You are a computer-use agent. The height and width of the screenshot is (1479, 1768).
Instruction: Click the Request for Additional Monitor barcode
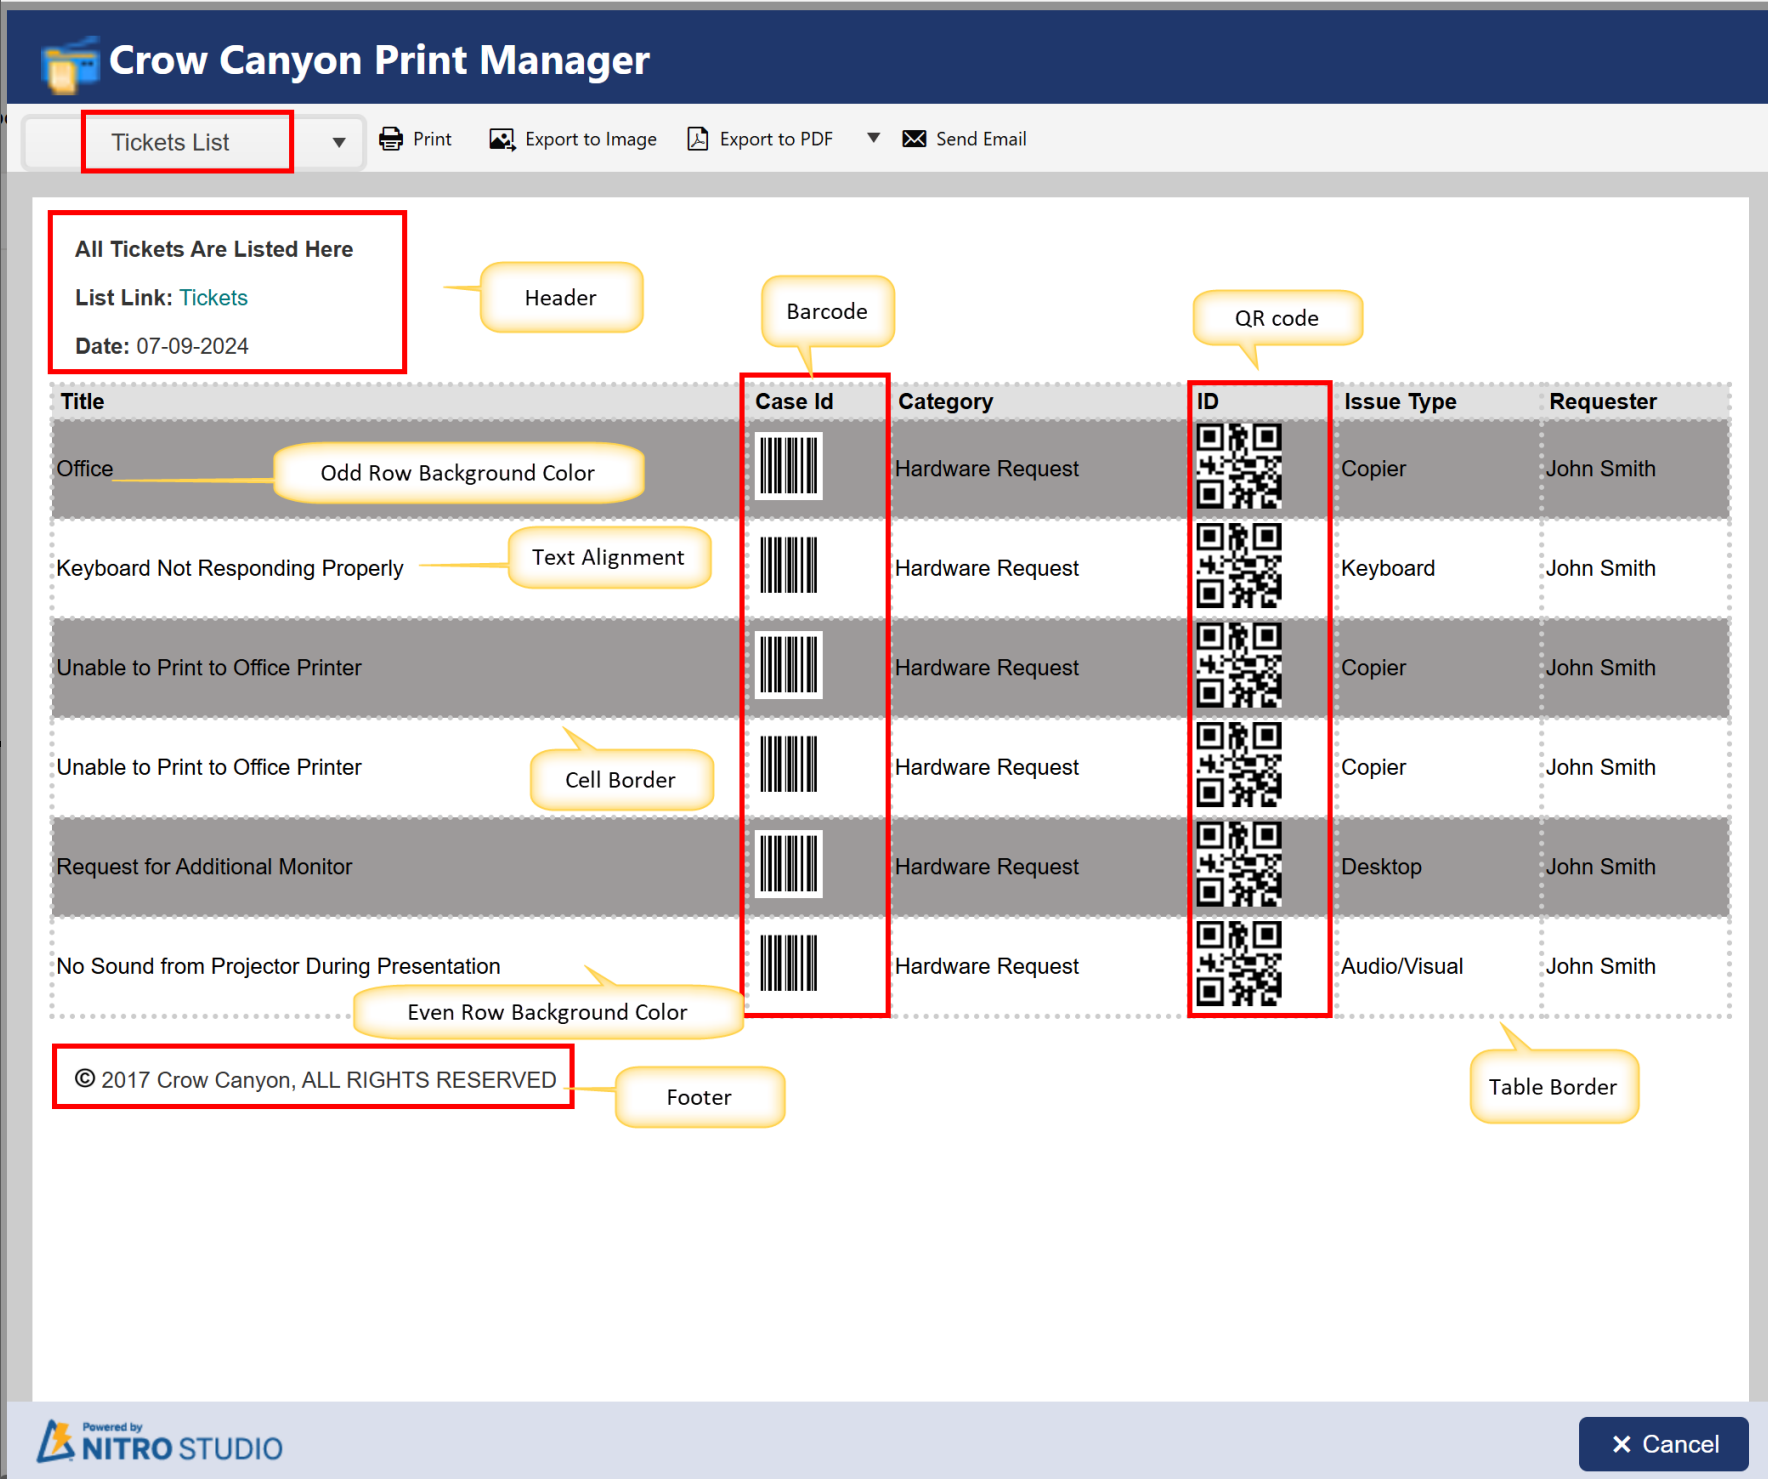pos(788,864)
